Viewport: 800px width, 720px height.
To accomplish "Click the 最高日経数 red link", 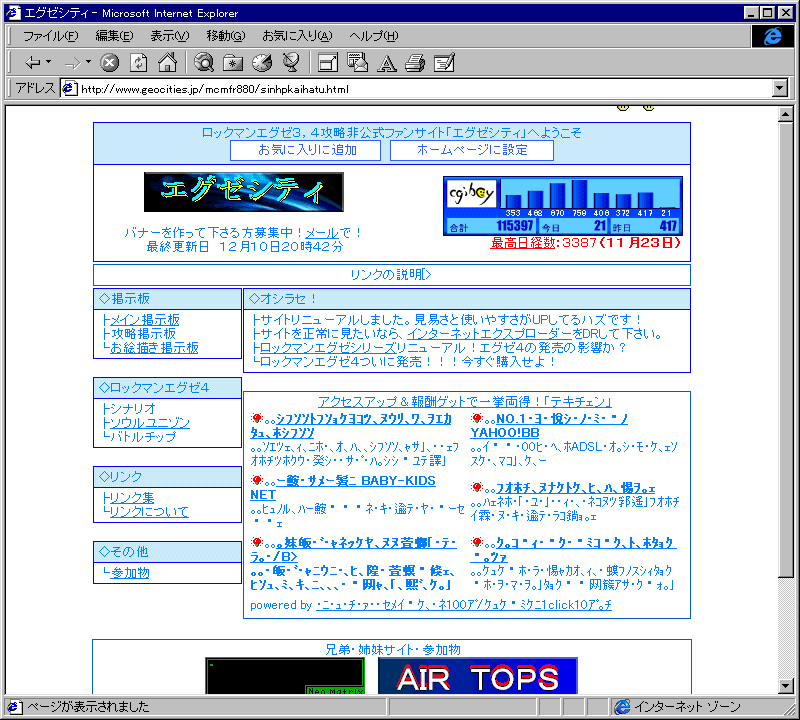I will coord(522,243).
